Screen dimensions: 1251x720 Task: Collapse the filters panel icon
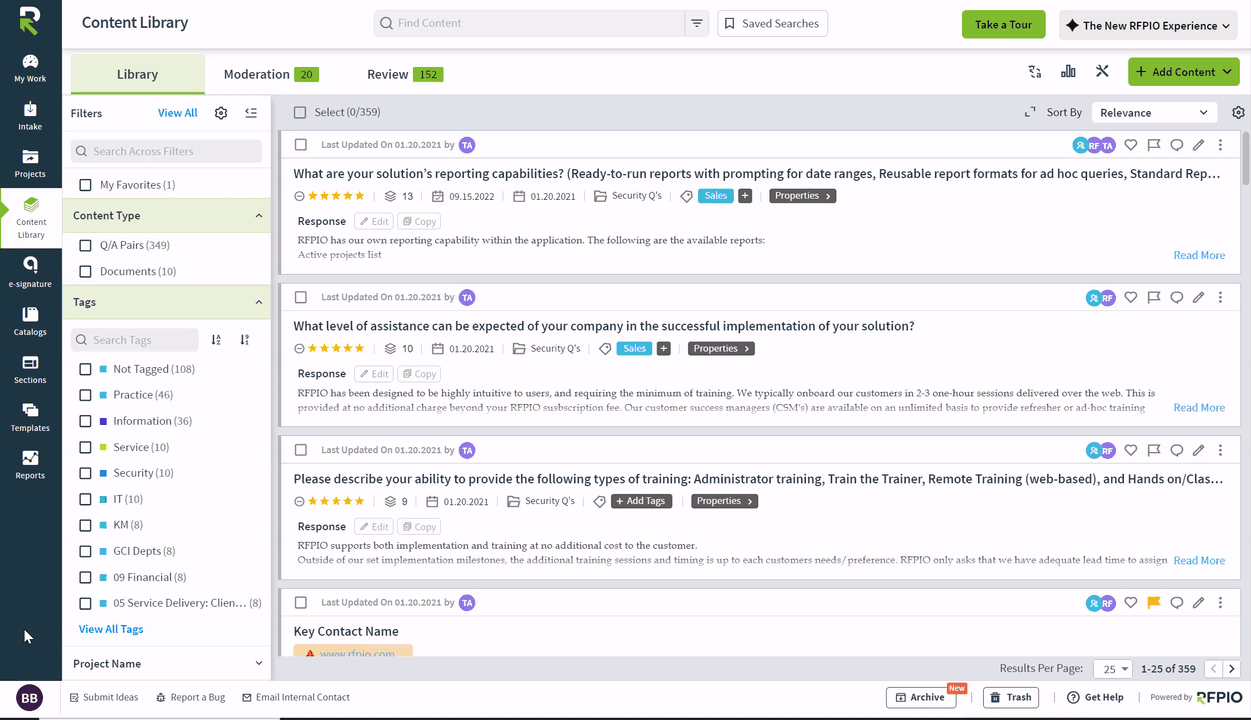pyautogui.click(x=251, y=113)
